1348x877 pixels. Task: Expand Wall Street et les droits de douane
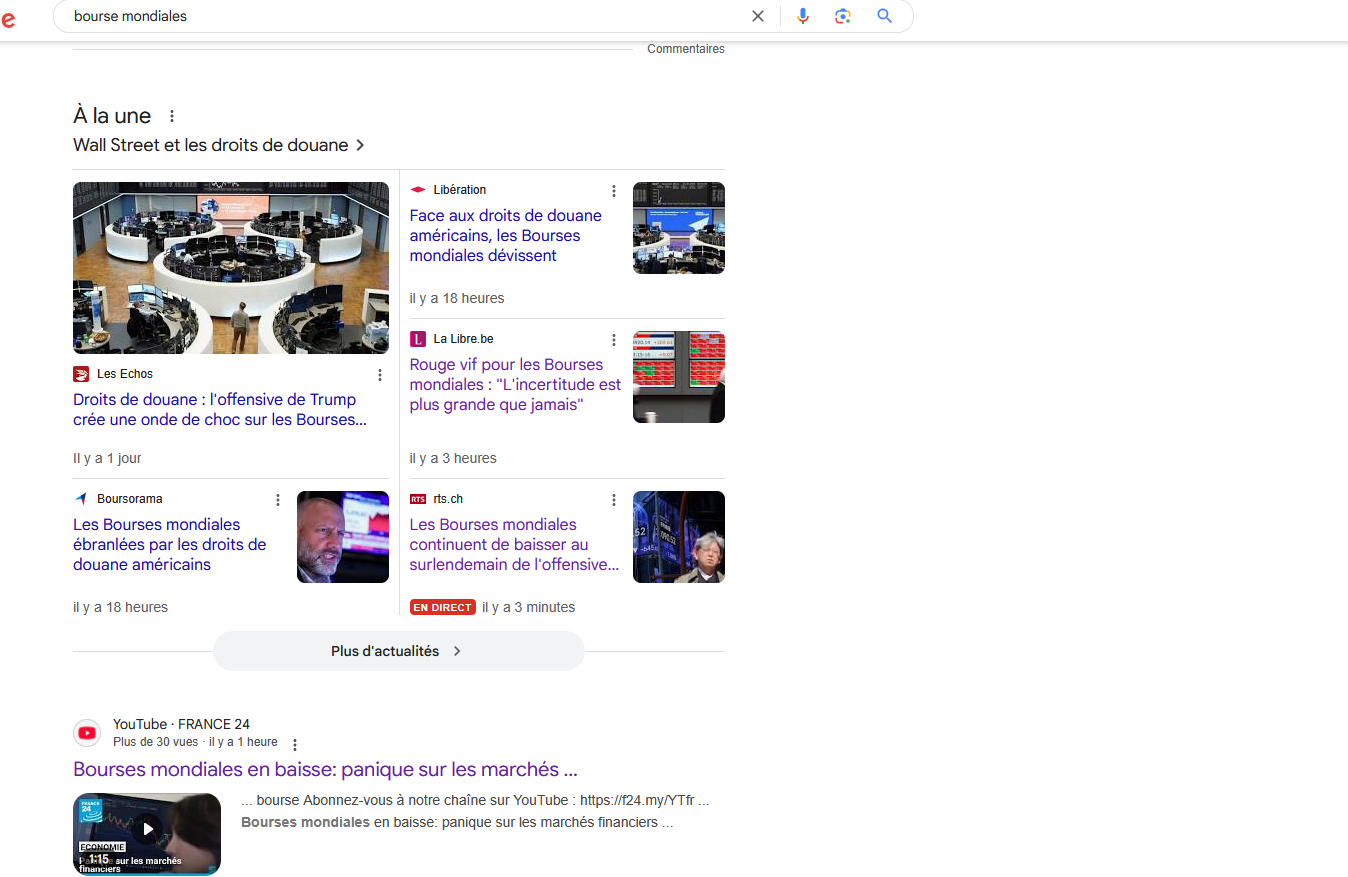click(219, 145)
